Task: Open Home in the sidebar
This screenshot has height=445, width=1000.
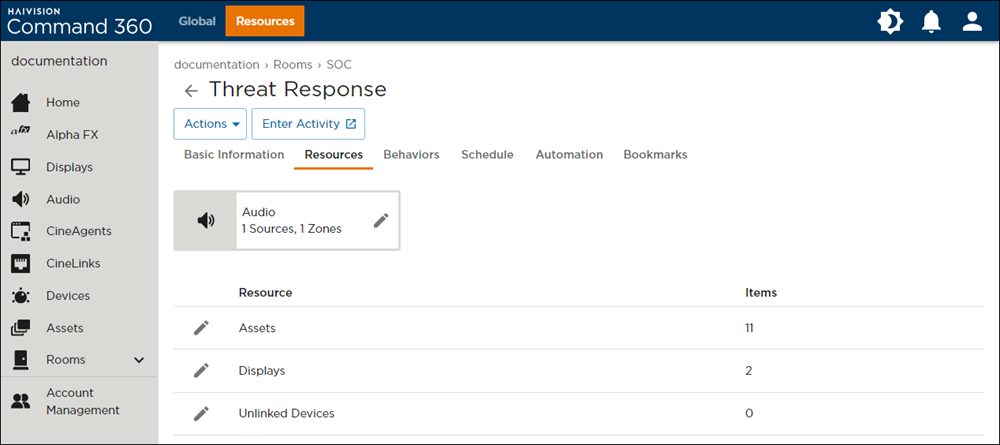Action: pos(62,102)
